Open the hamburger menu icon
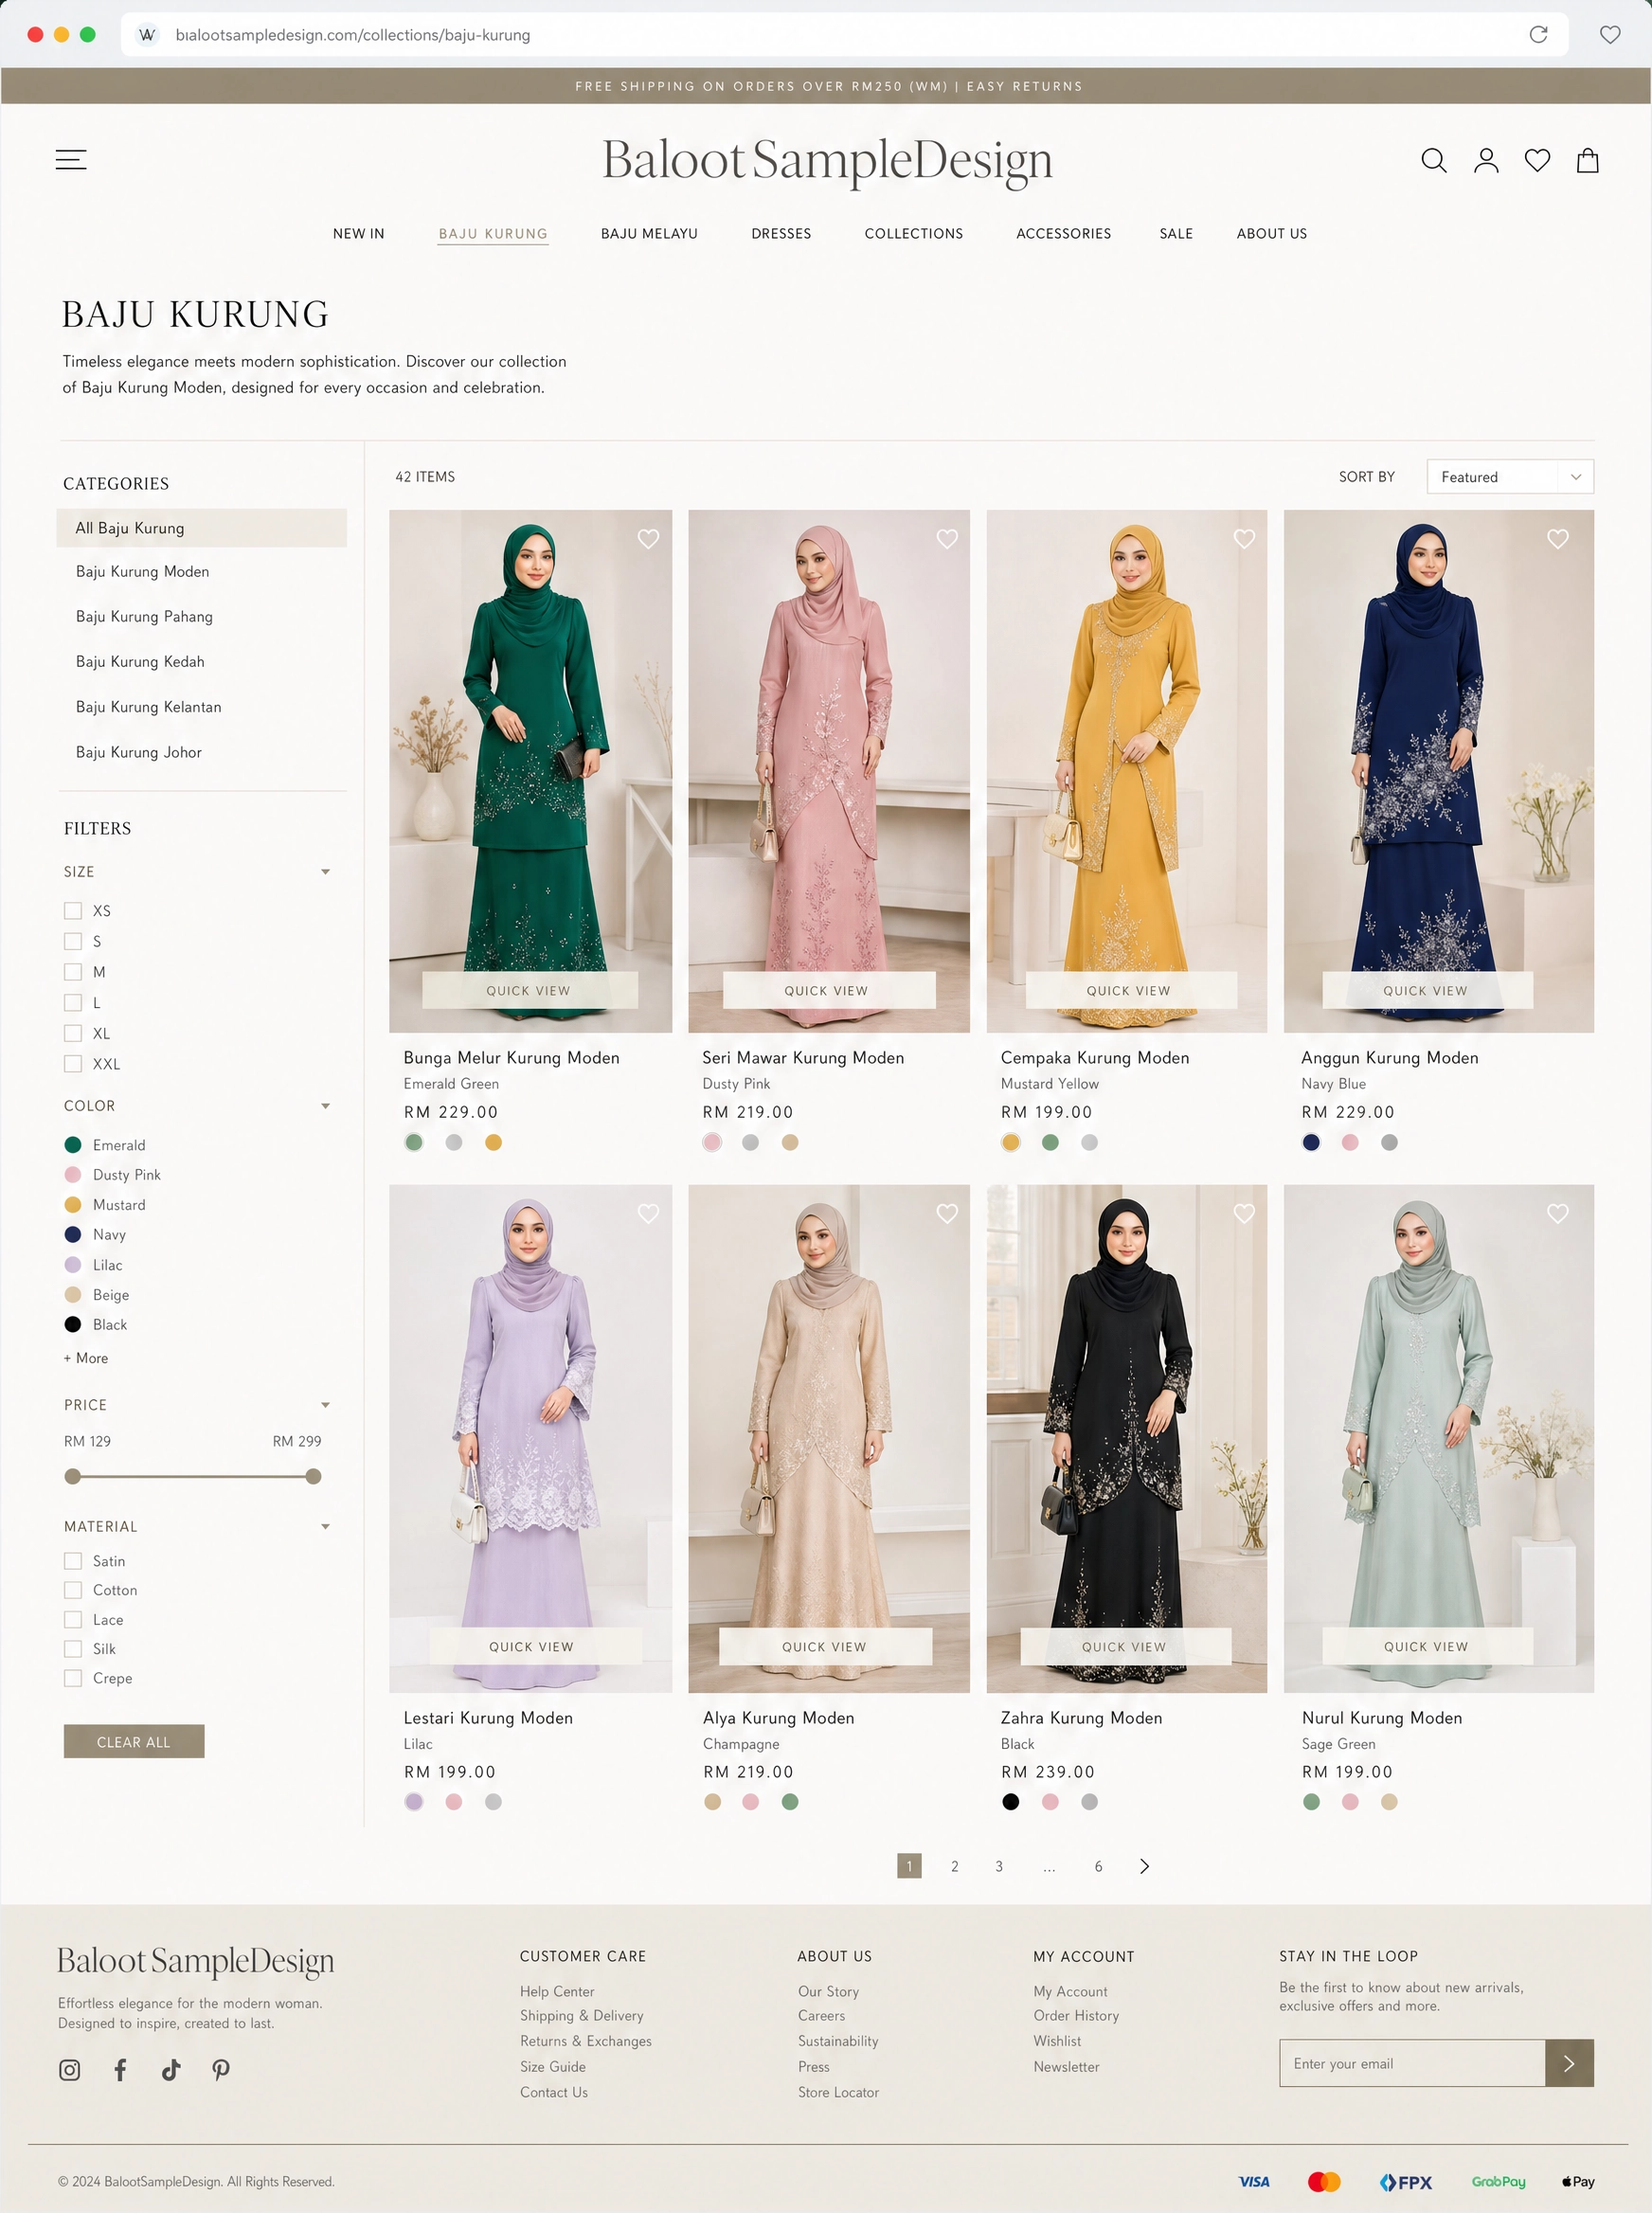 pyautogui.click(x=71, y=160)
